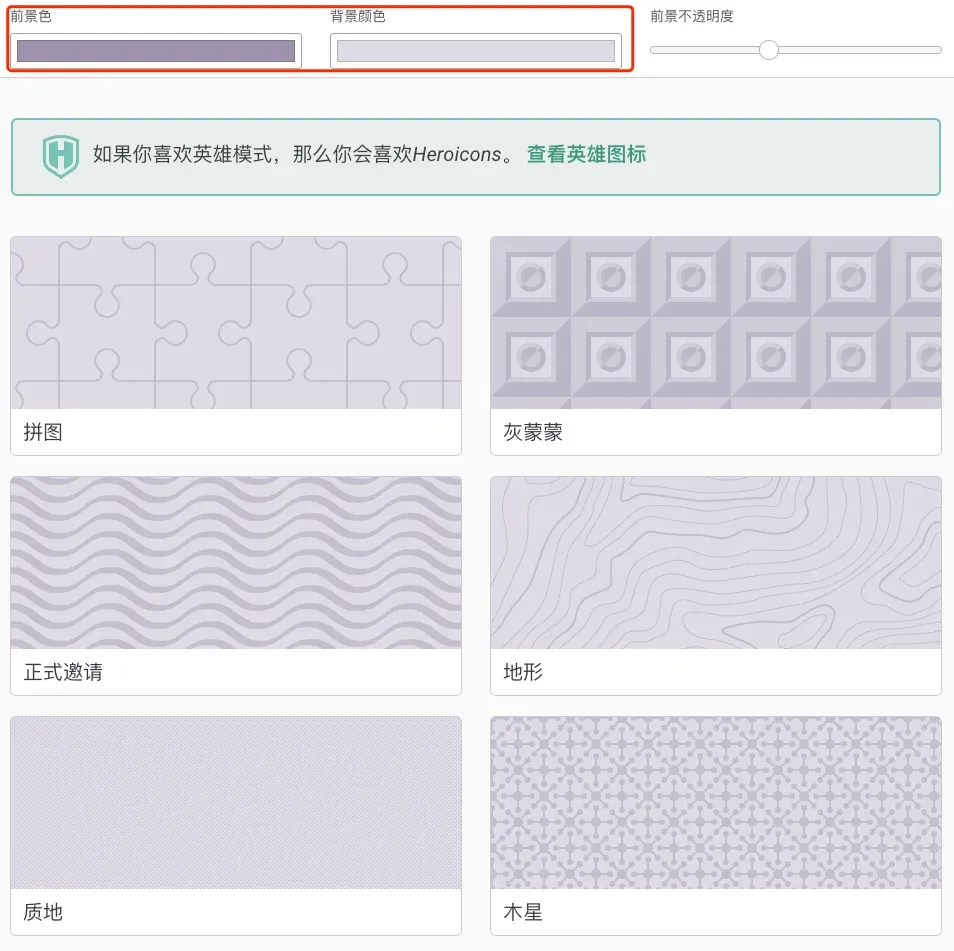
Task: Select the 地形 topography pattern preview
Action: pyautogui.click(x=716, y=563)
